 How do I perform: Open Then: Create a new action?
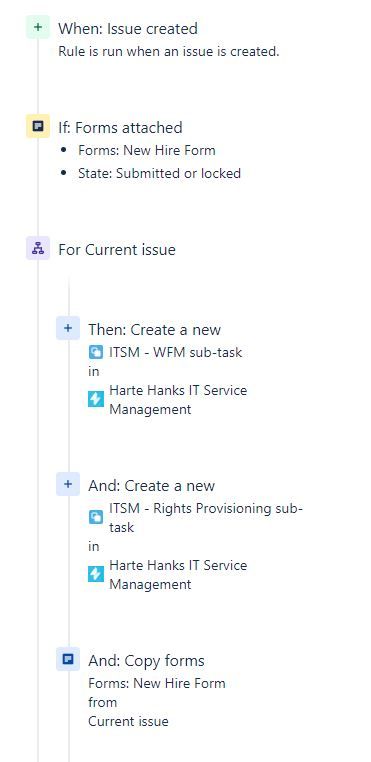[155, 329]
